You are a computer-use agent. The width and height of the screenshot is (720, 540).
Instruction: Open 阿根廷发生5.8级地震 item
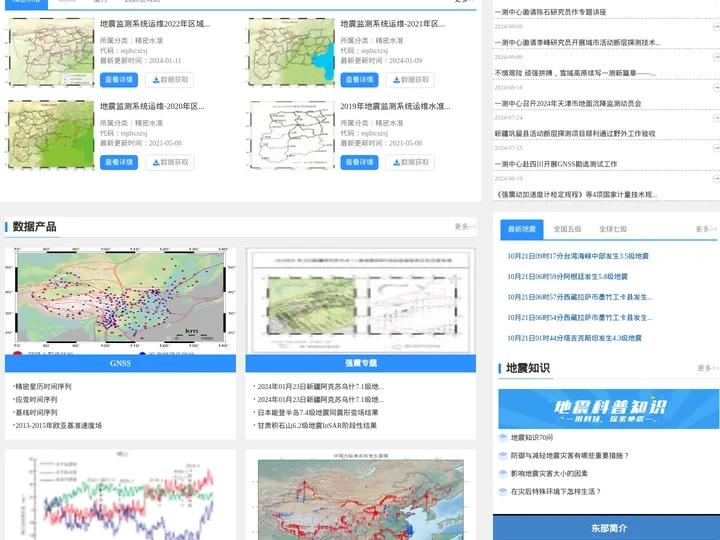point(567,276)
